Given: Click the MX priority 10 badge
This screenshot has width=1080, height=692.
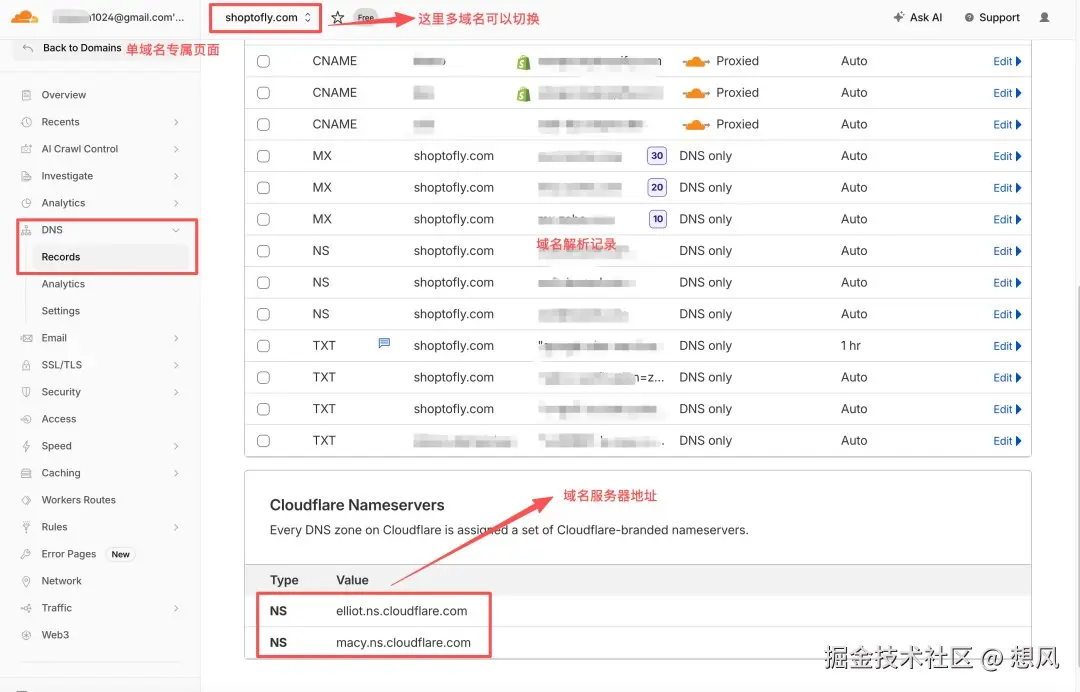Looking at the screenshot, I should 658,220.
